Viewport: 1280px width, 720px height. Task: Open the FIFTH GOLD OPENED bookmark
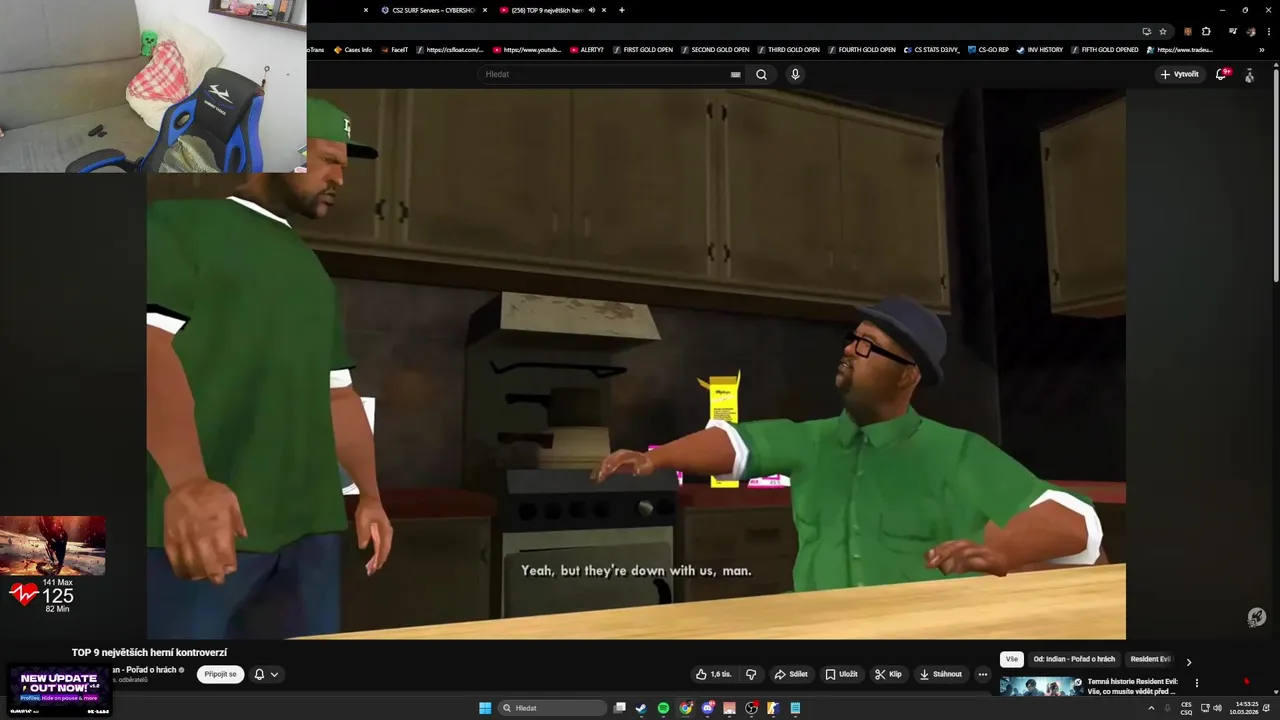pyautogui.click(x=1105, y=50)
